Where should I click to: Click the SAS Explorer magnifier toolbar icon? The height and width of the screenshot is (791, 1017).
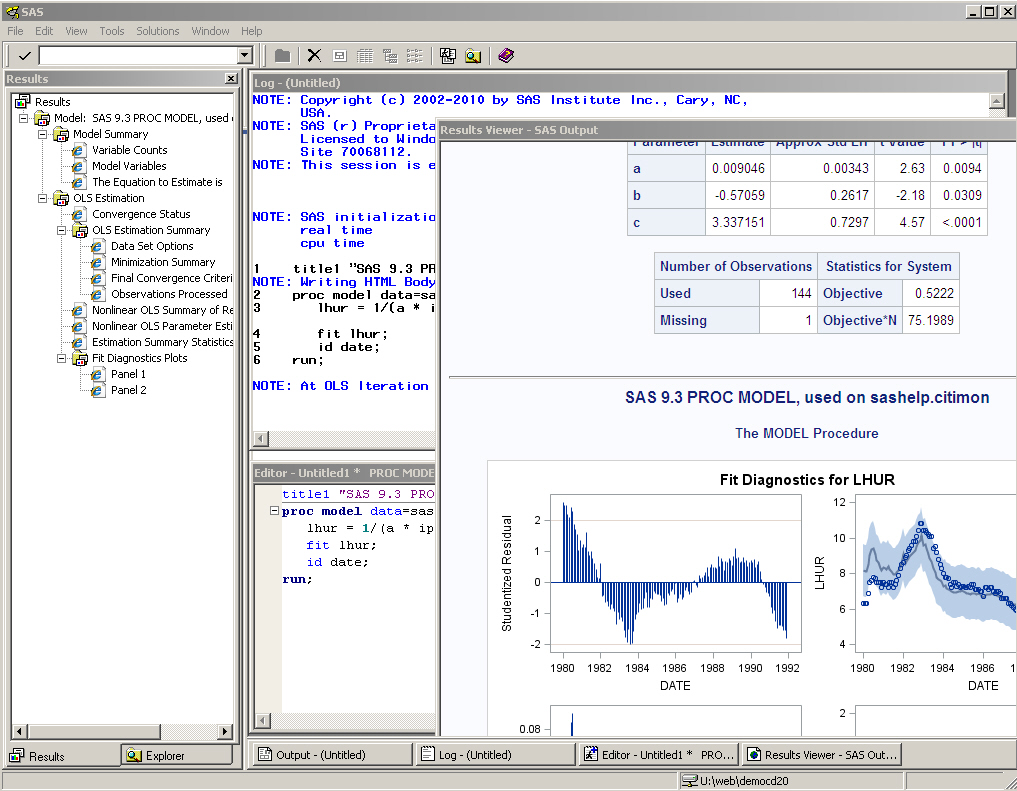[x=473, y=56]
